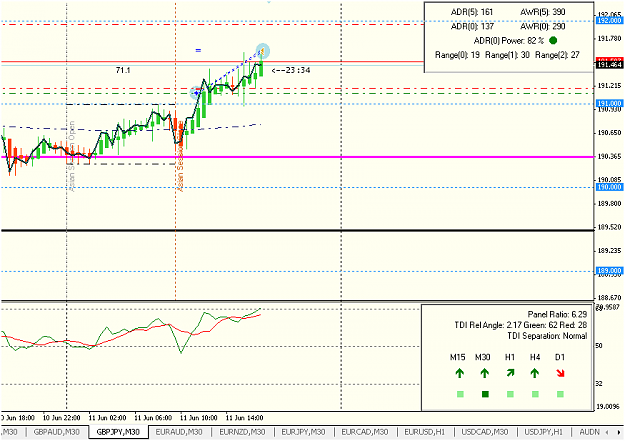
Task: Select the thick black horizontal line
Action: 297,230
